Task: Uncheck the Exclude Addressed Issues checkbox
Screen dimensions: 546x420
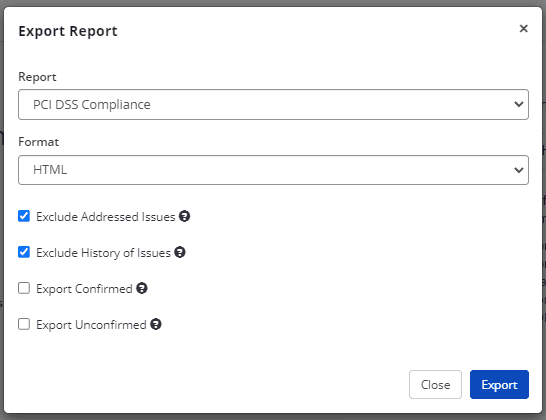Action: pyautogui.click(x=24, y=216)
